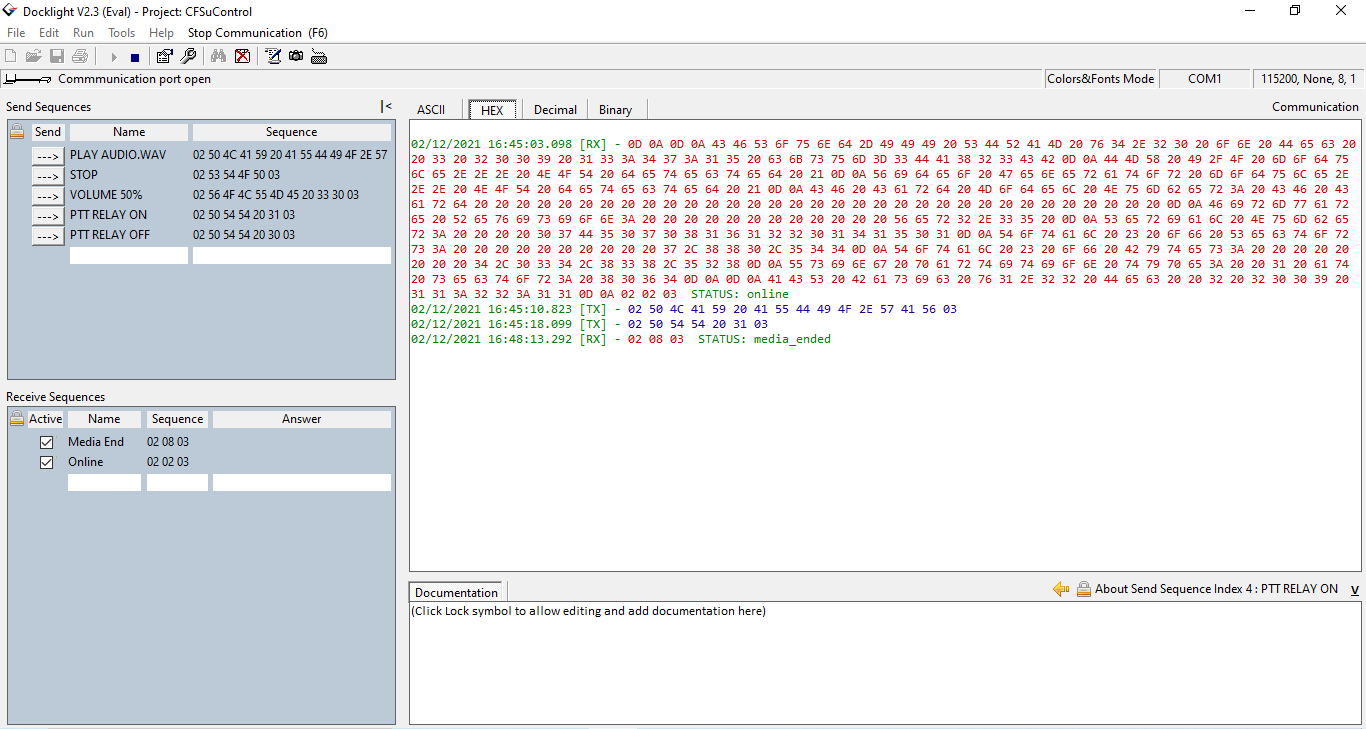Screen dimensions: 1366x729
Task: Open the Edit menu
Action: [x=49, y=33]
